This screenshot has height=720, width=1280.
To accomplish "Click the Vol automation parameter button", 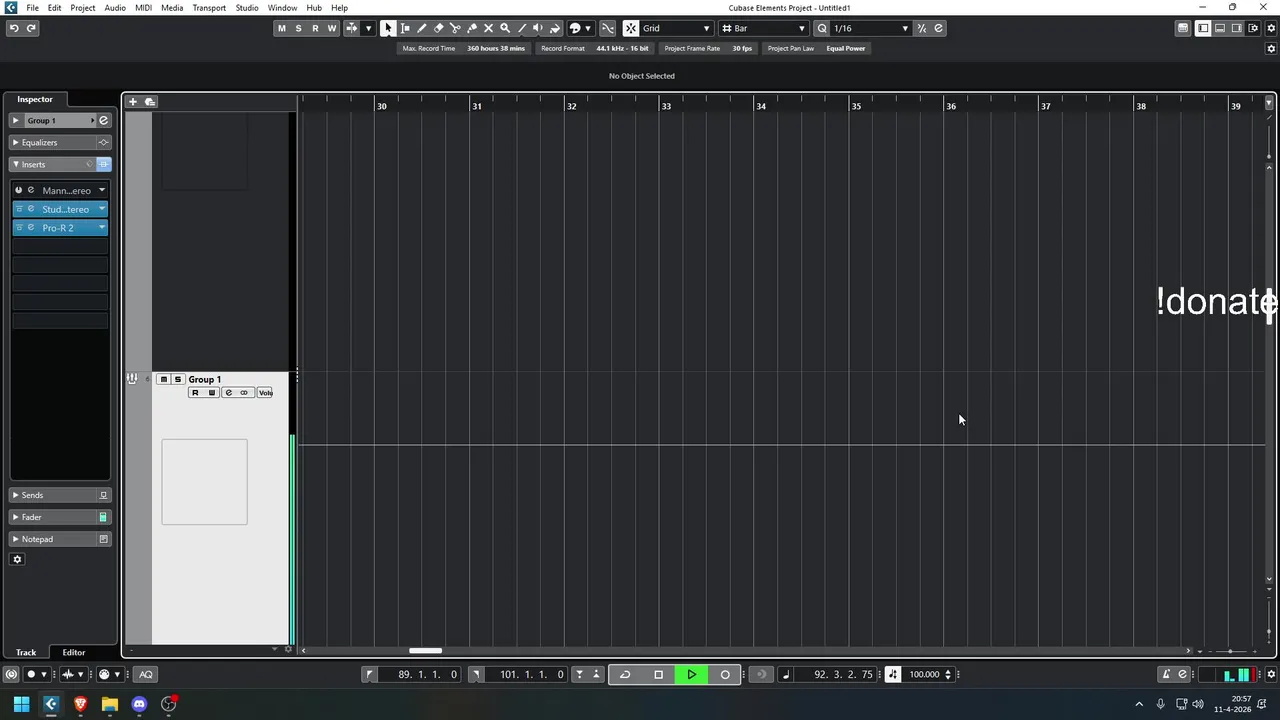I will click(x=265, y=393).
